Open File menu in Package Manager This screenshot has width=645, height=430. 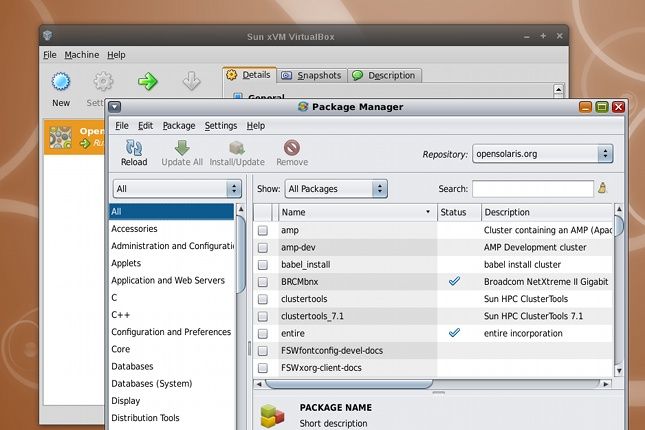[x=122, y=126]
